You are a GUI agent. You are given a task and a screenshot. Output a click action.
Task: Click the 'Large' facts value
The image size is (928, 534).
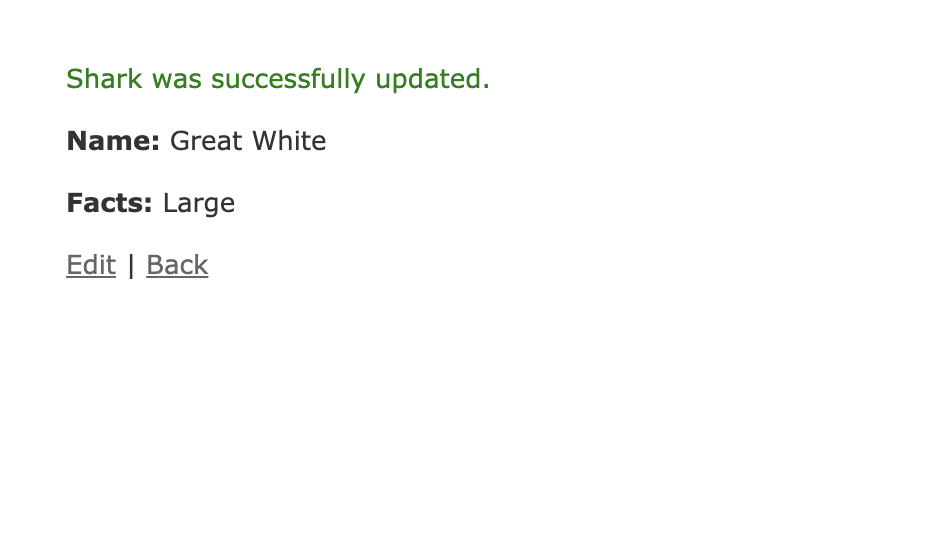pos(199,204)
